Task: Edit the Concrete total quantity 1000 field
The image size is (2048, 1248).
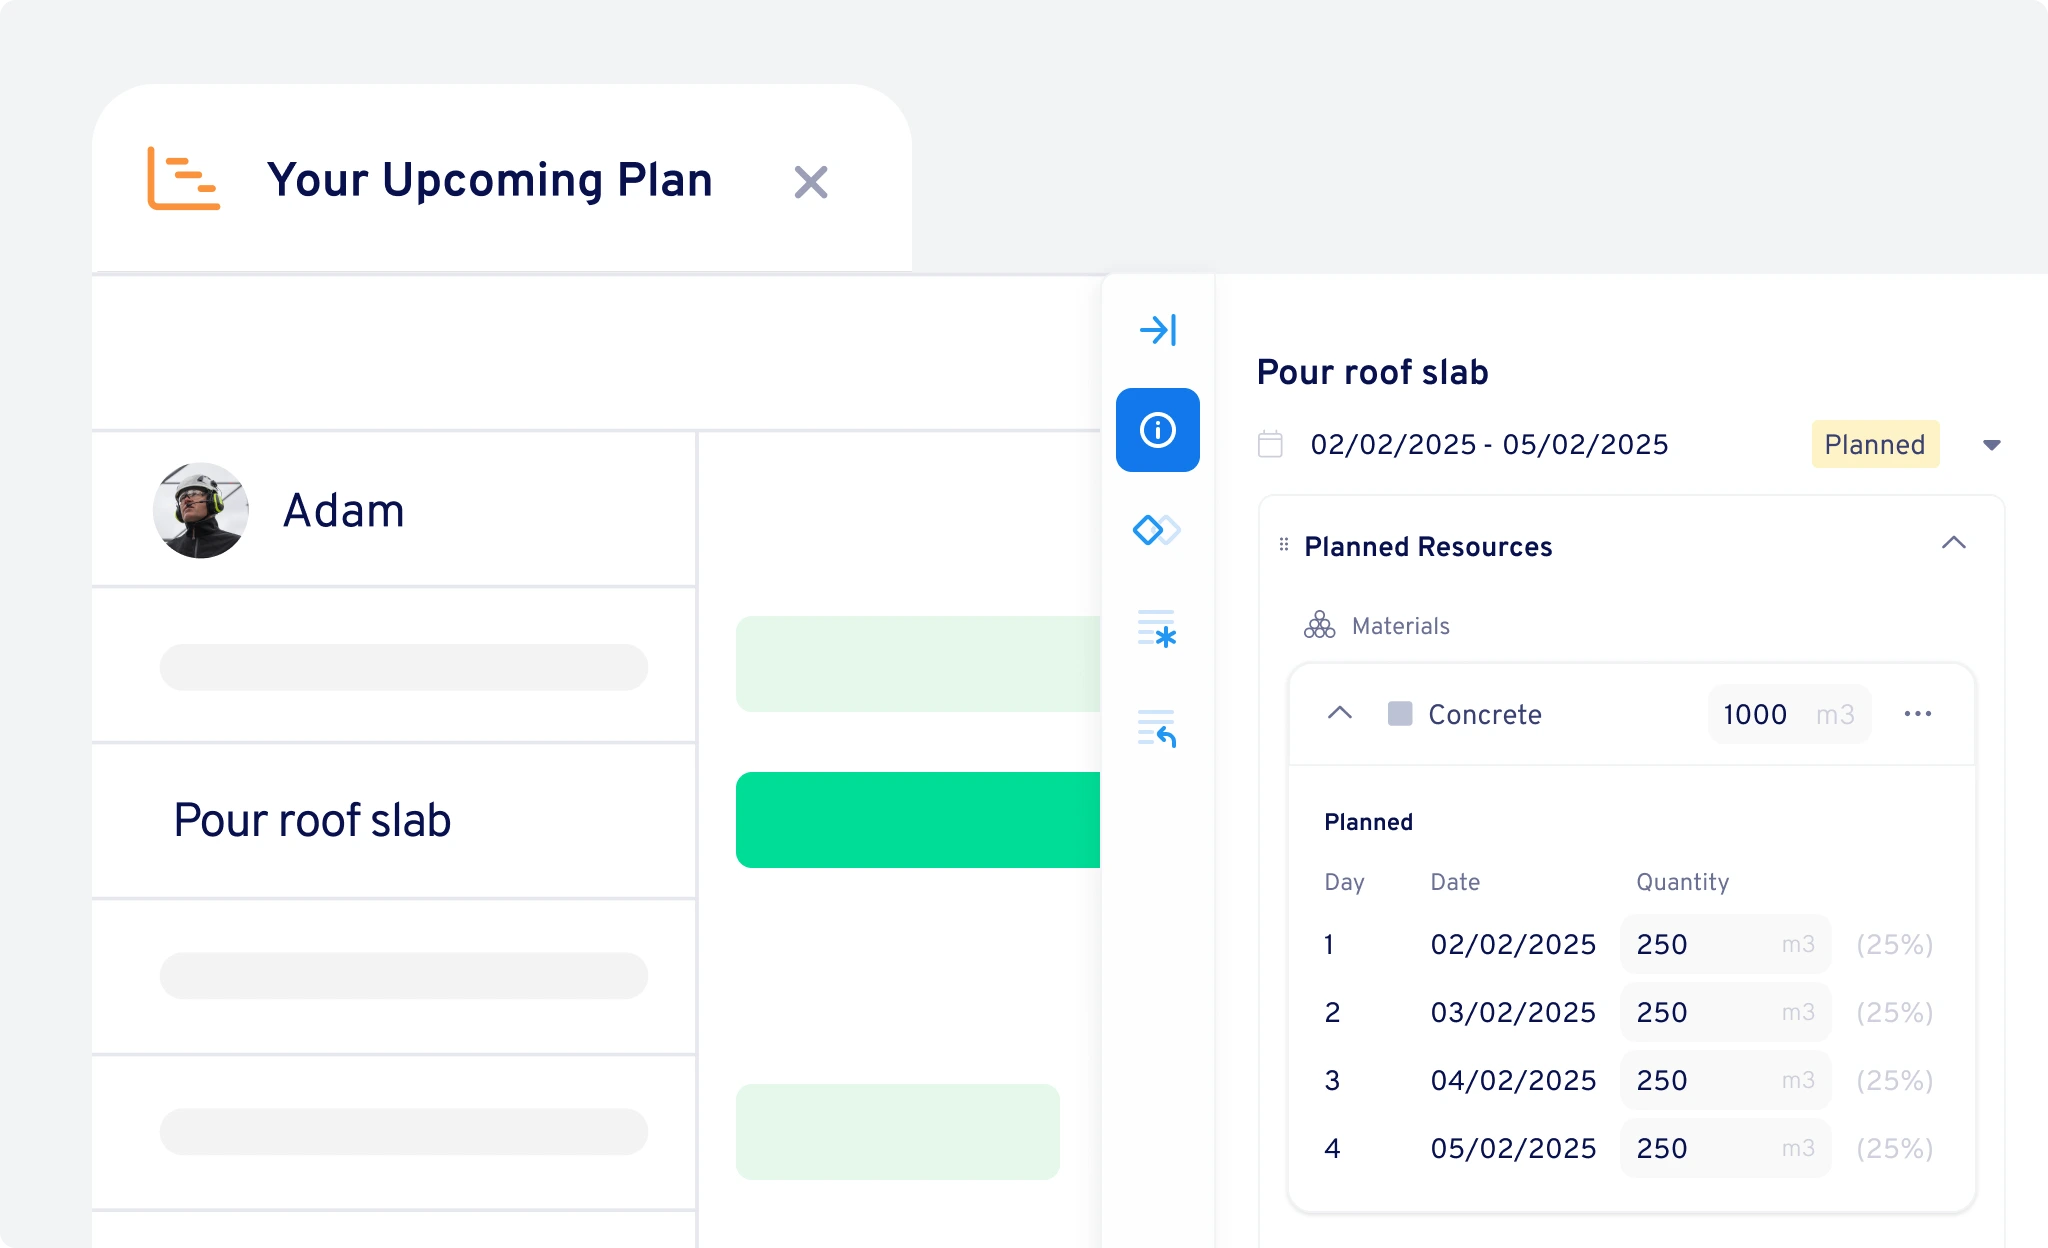Action: coord(1755,714)
